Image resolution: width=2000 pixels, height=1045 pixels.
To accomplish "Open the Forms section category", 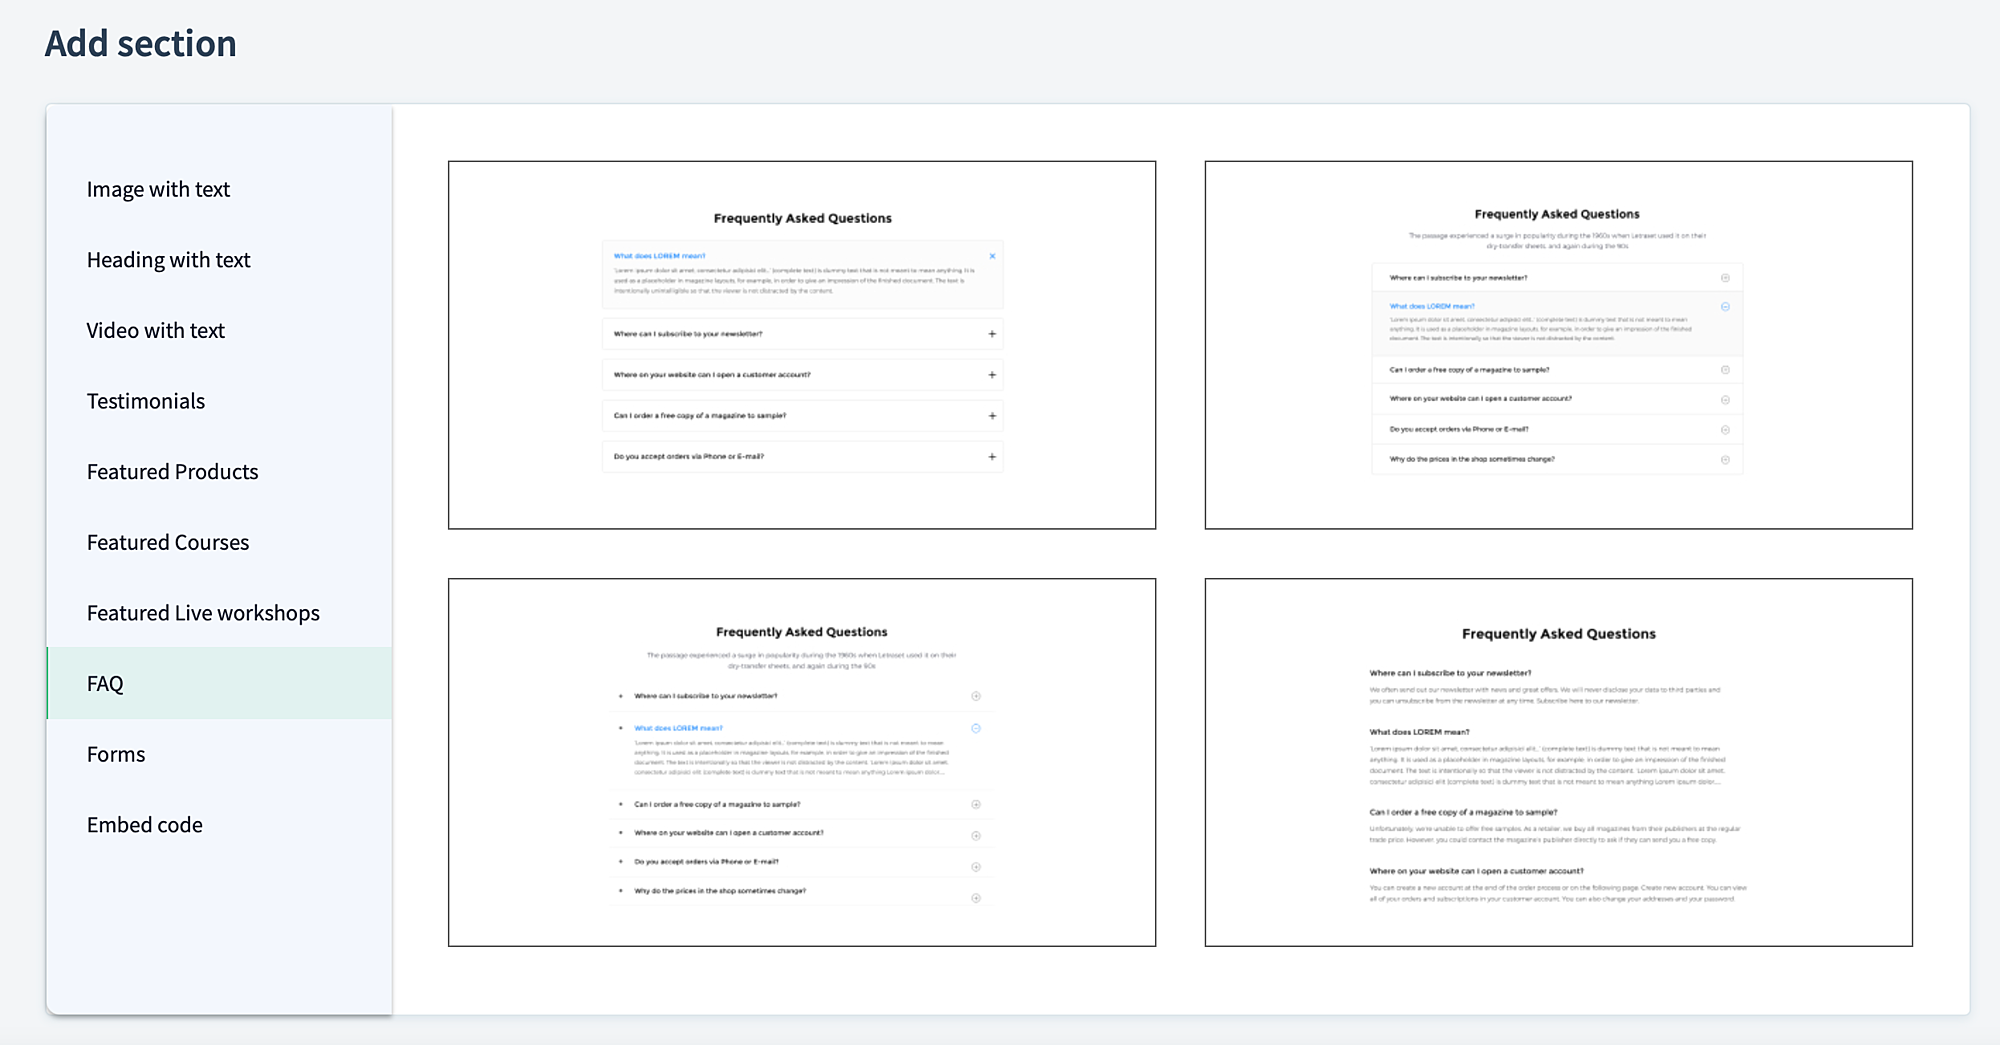I will [x=116, y=755].
